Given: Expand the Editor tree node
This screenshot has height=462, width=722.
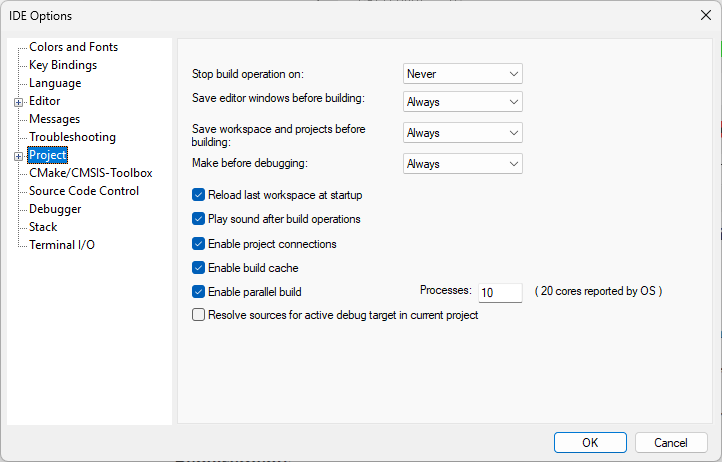Looking at the screenshot, I should pyautogui.click(x=18, y=102).
